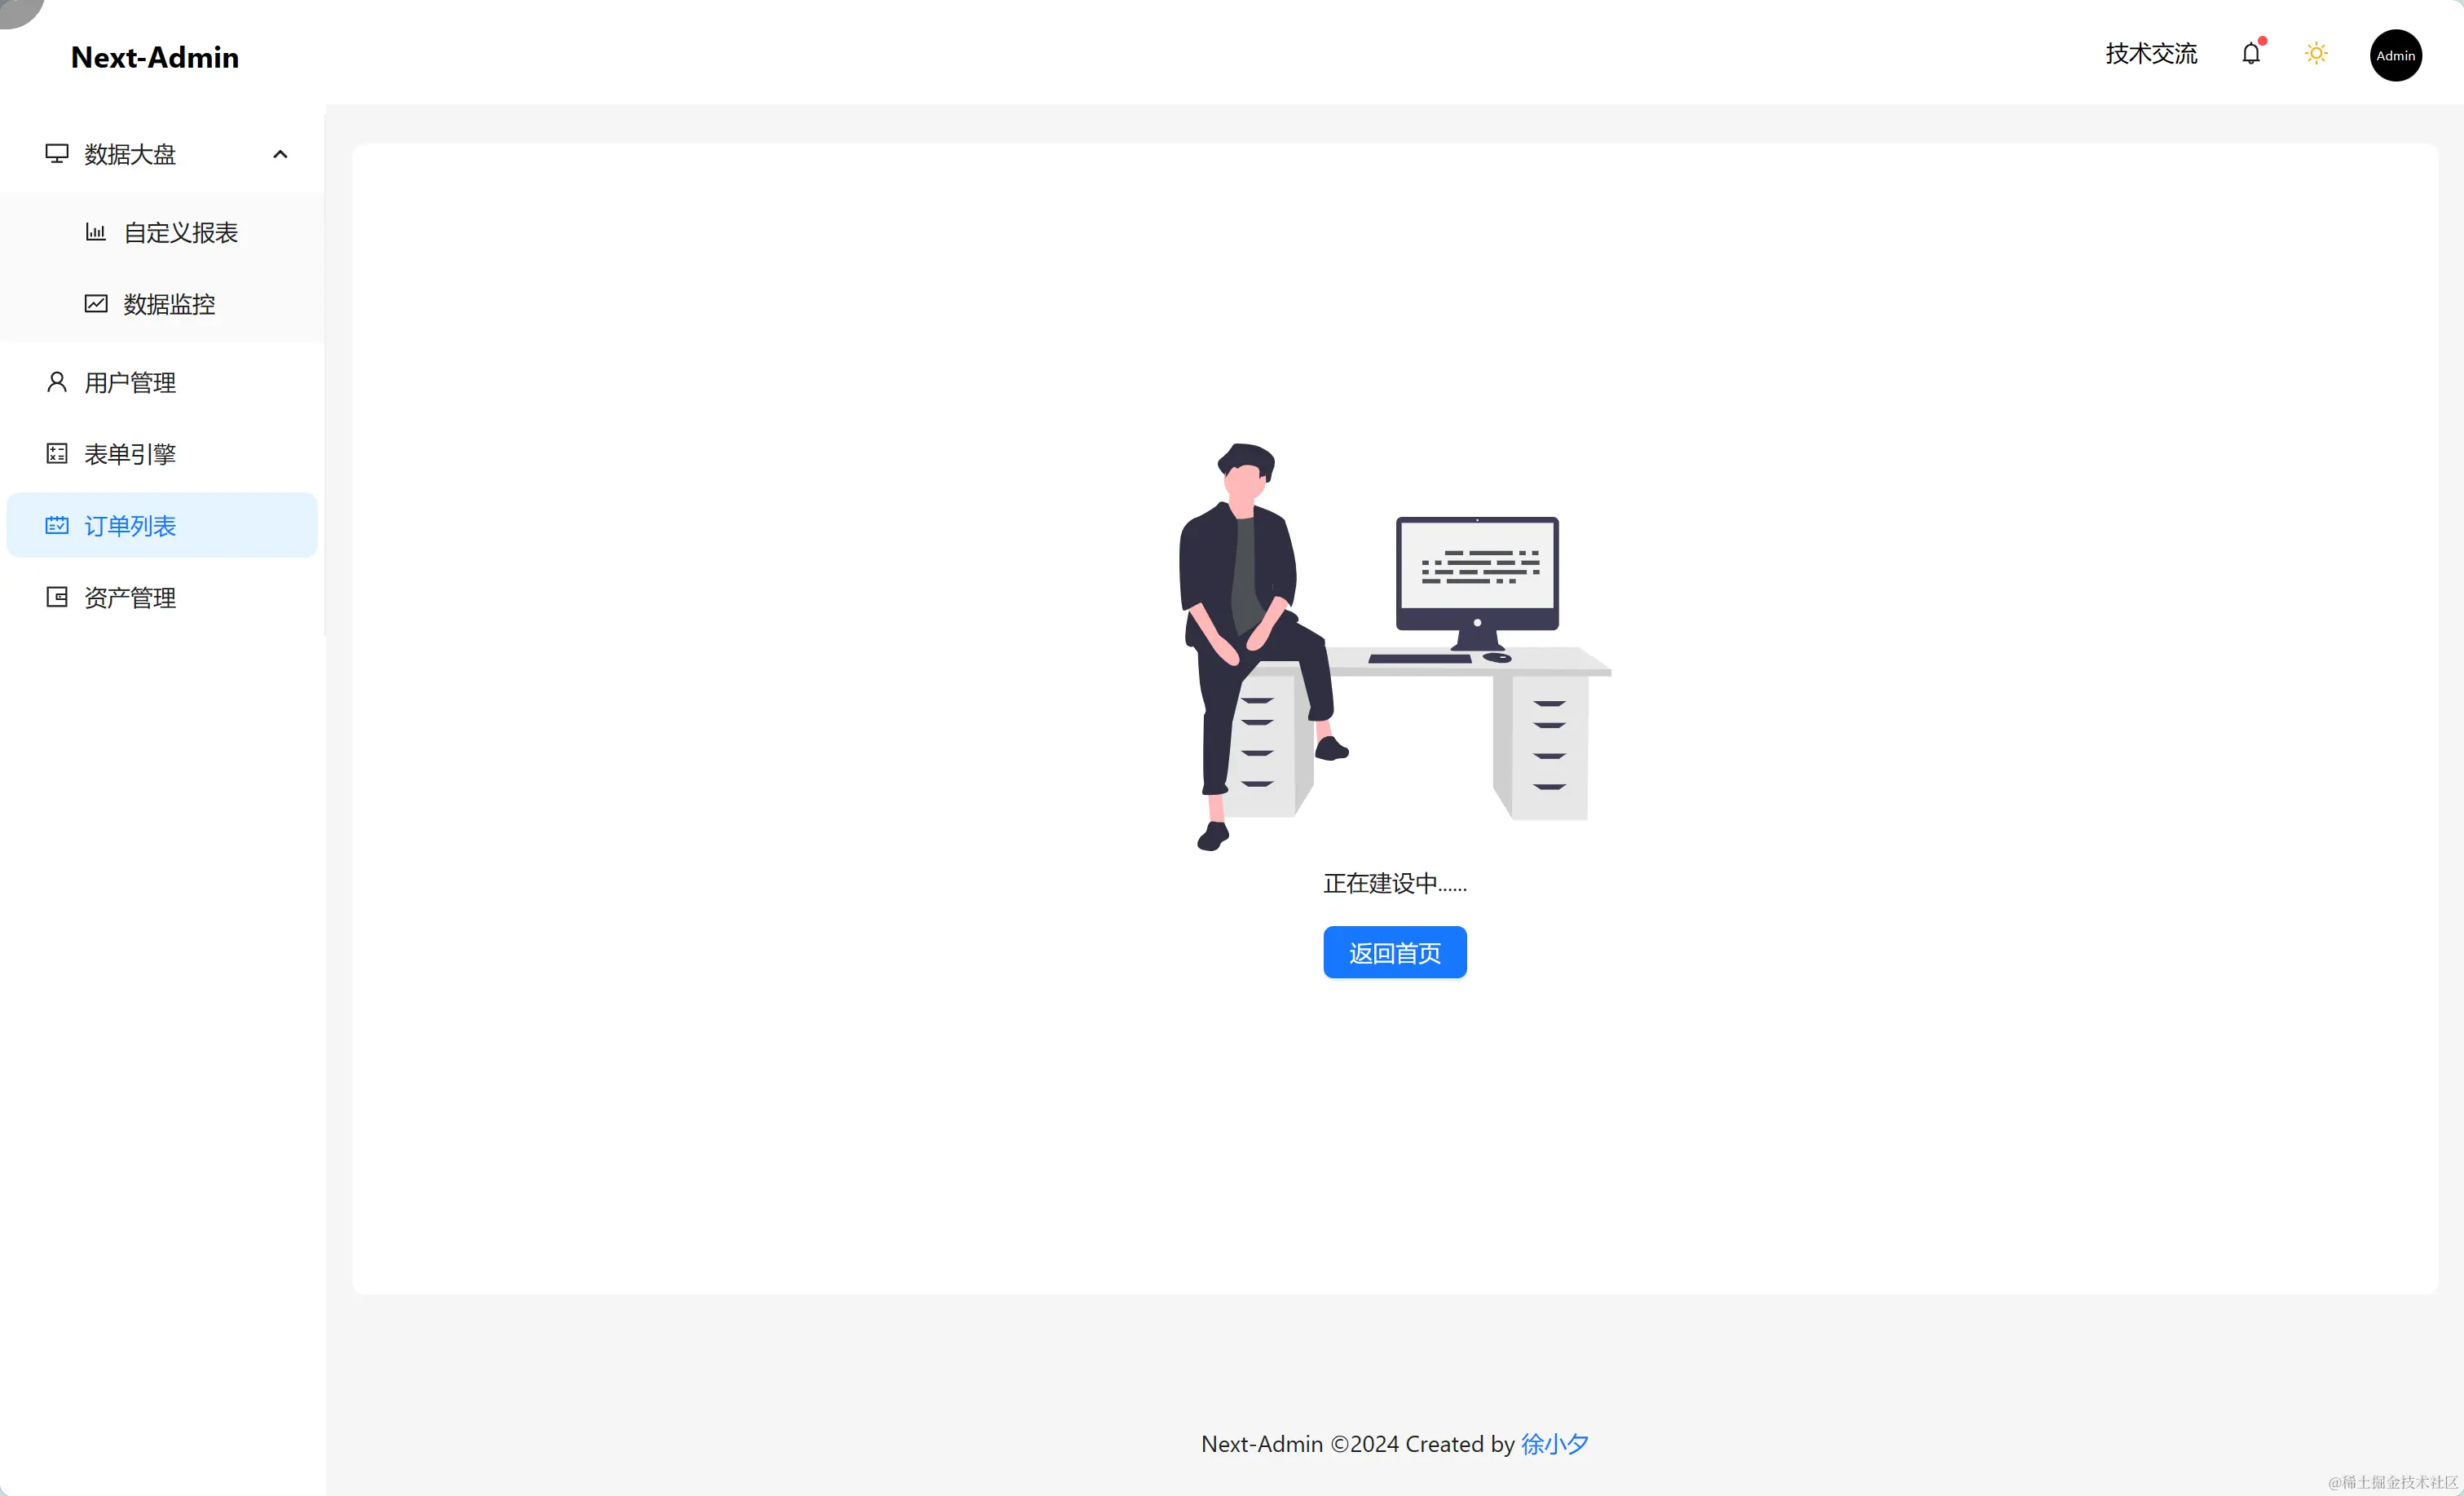Click the desk illustration image
The image size is (2464, 1496).
pyautogui.click(x=1395, y=647)
